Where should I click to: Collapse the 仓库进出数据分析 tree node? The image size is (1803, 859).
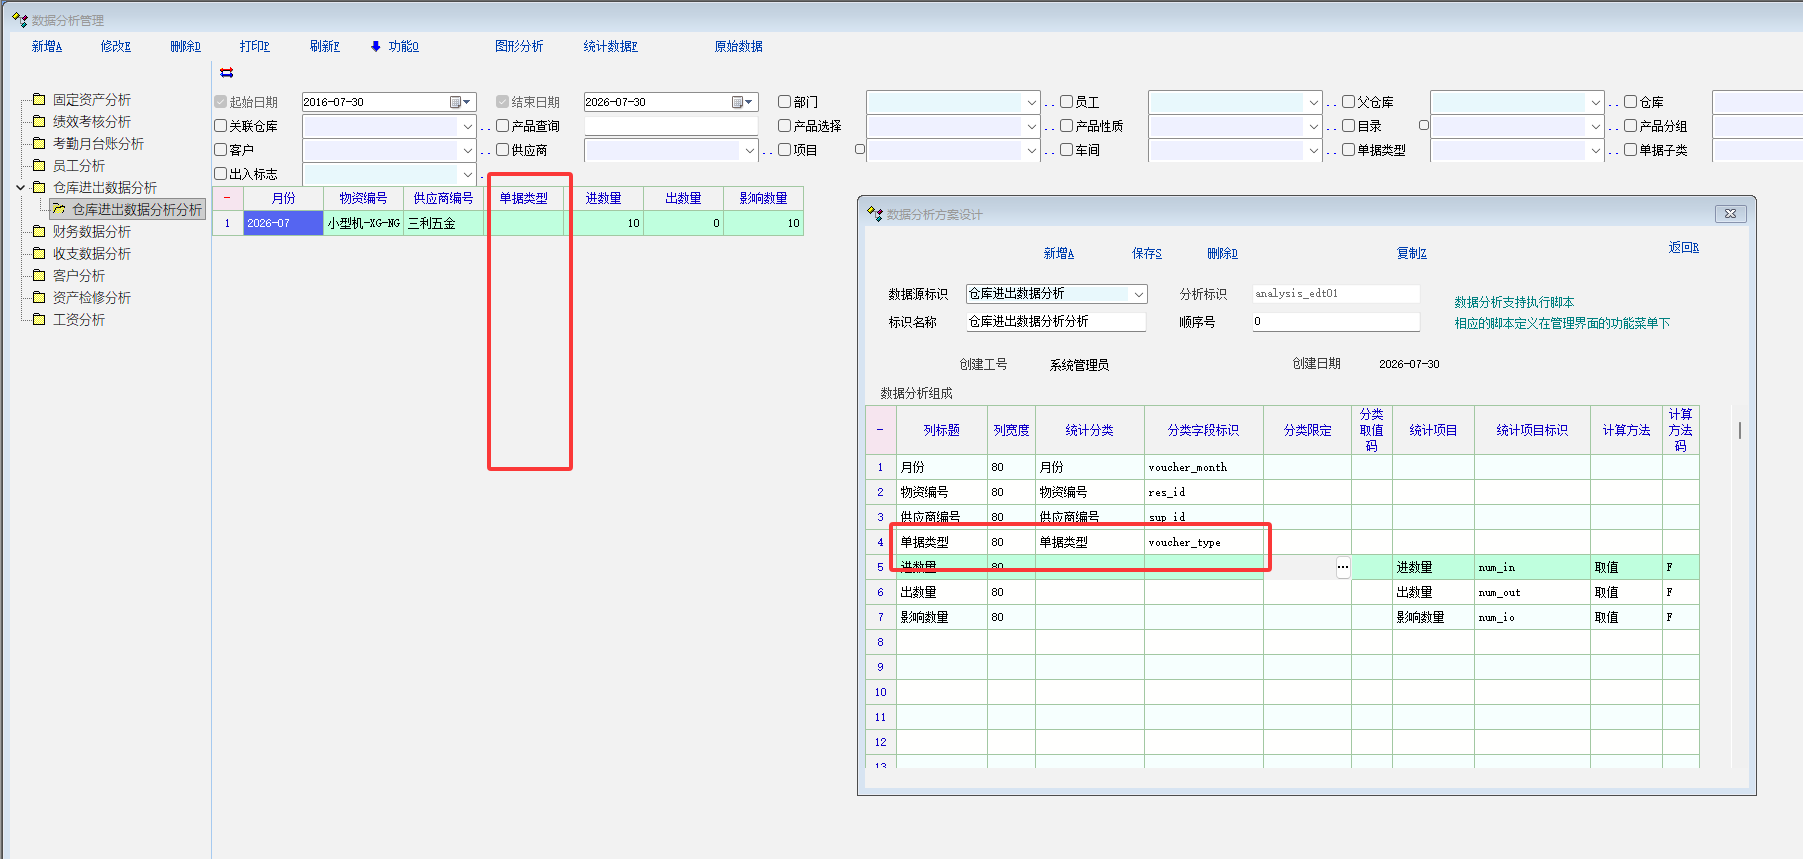[21, 187]
